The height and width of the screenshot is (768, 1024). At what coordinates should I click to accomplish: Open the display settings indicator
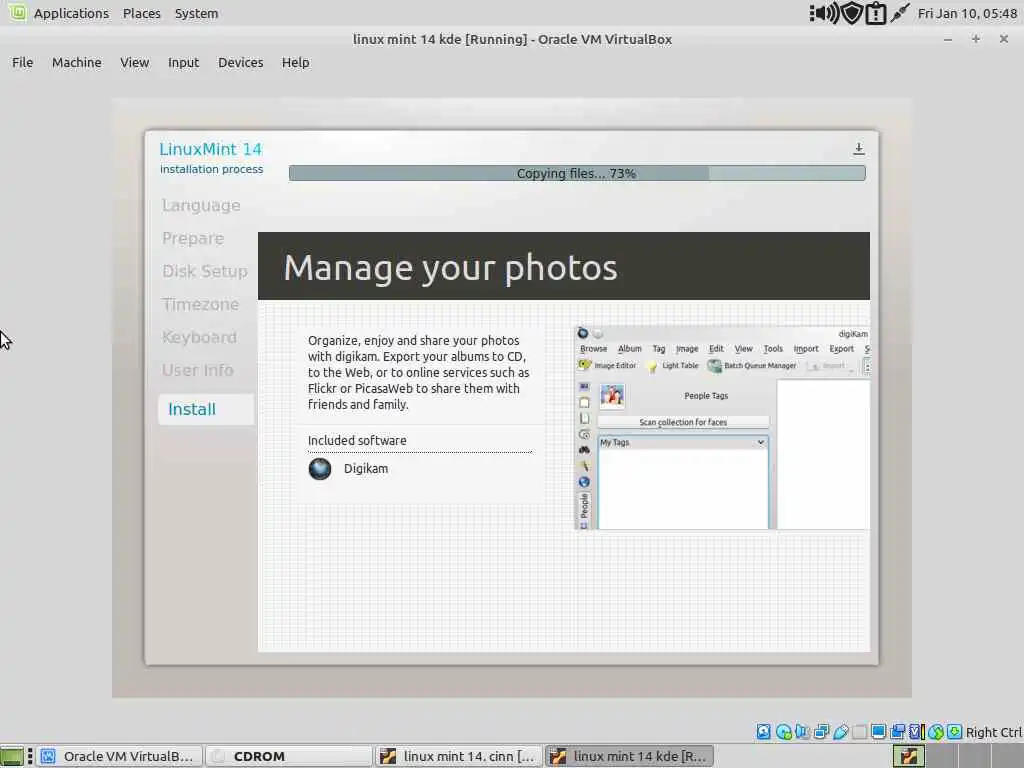[x=878, y=732]
